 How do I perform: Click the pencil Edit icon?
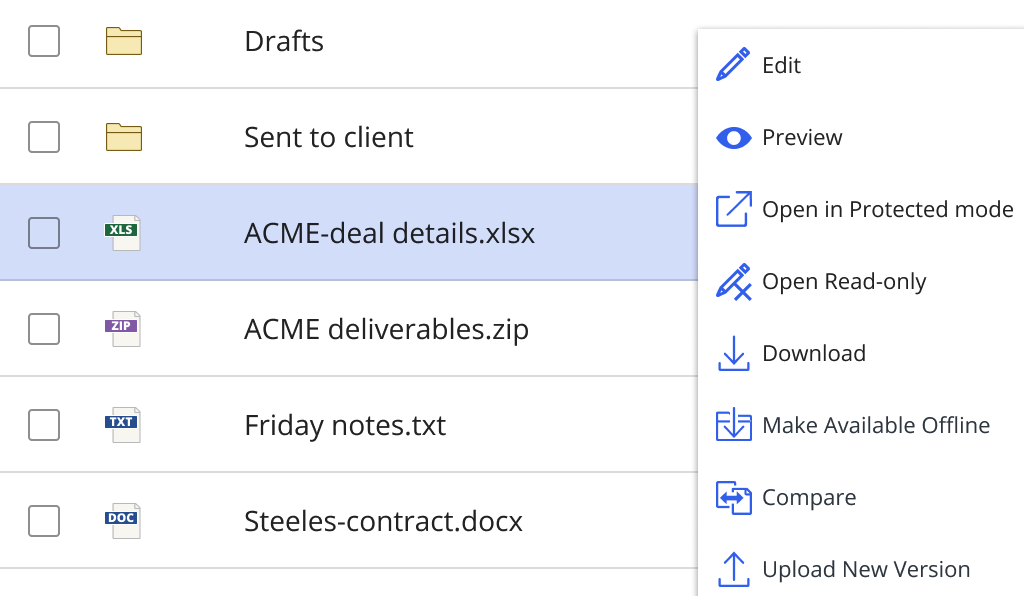733,66
